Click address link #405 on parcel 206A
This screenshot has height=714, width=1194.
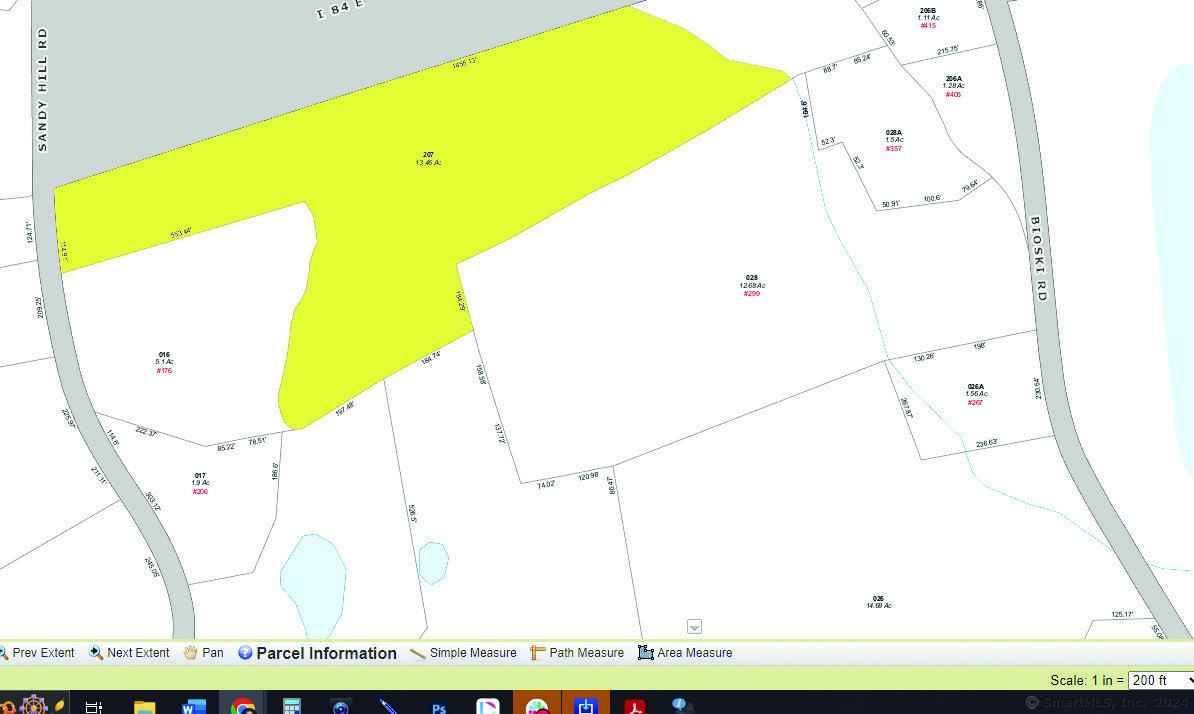tap(953, 95)
